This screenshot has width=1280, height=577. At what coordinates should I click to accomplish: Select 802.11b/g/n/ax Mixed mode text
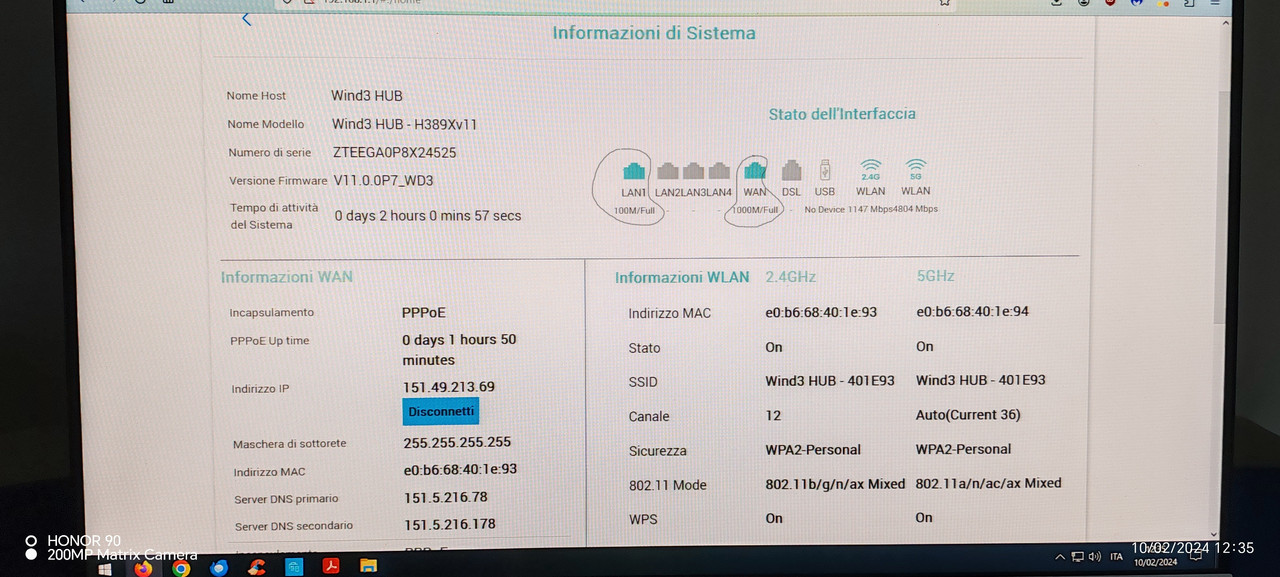click(x=835, y=484)
